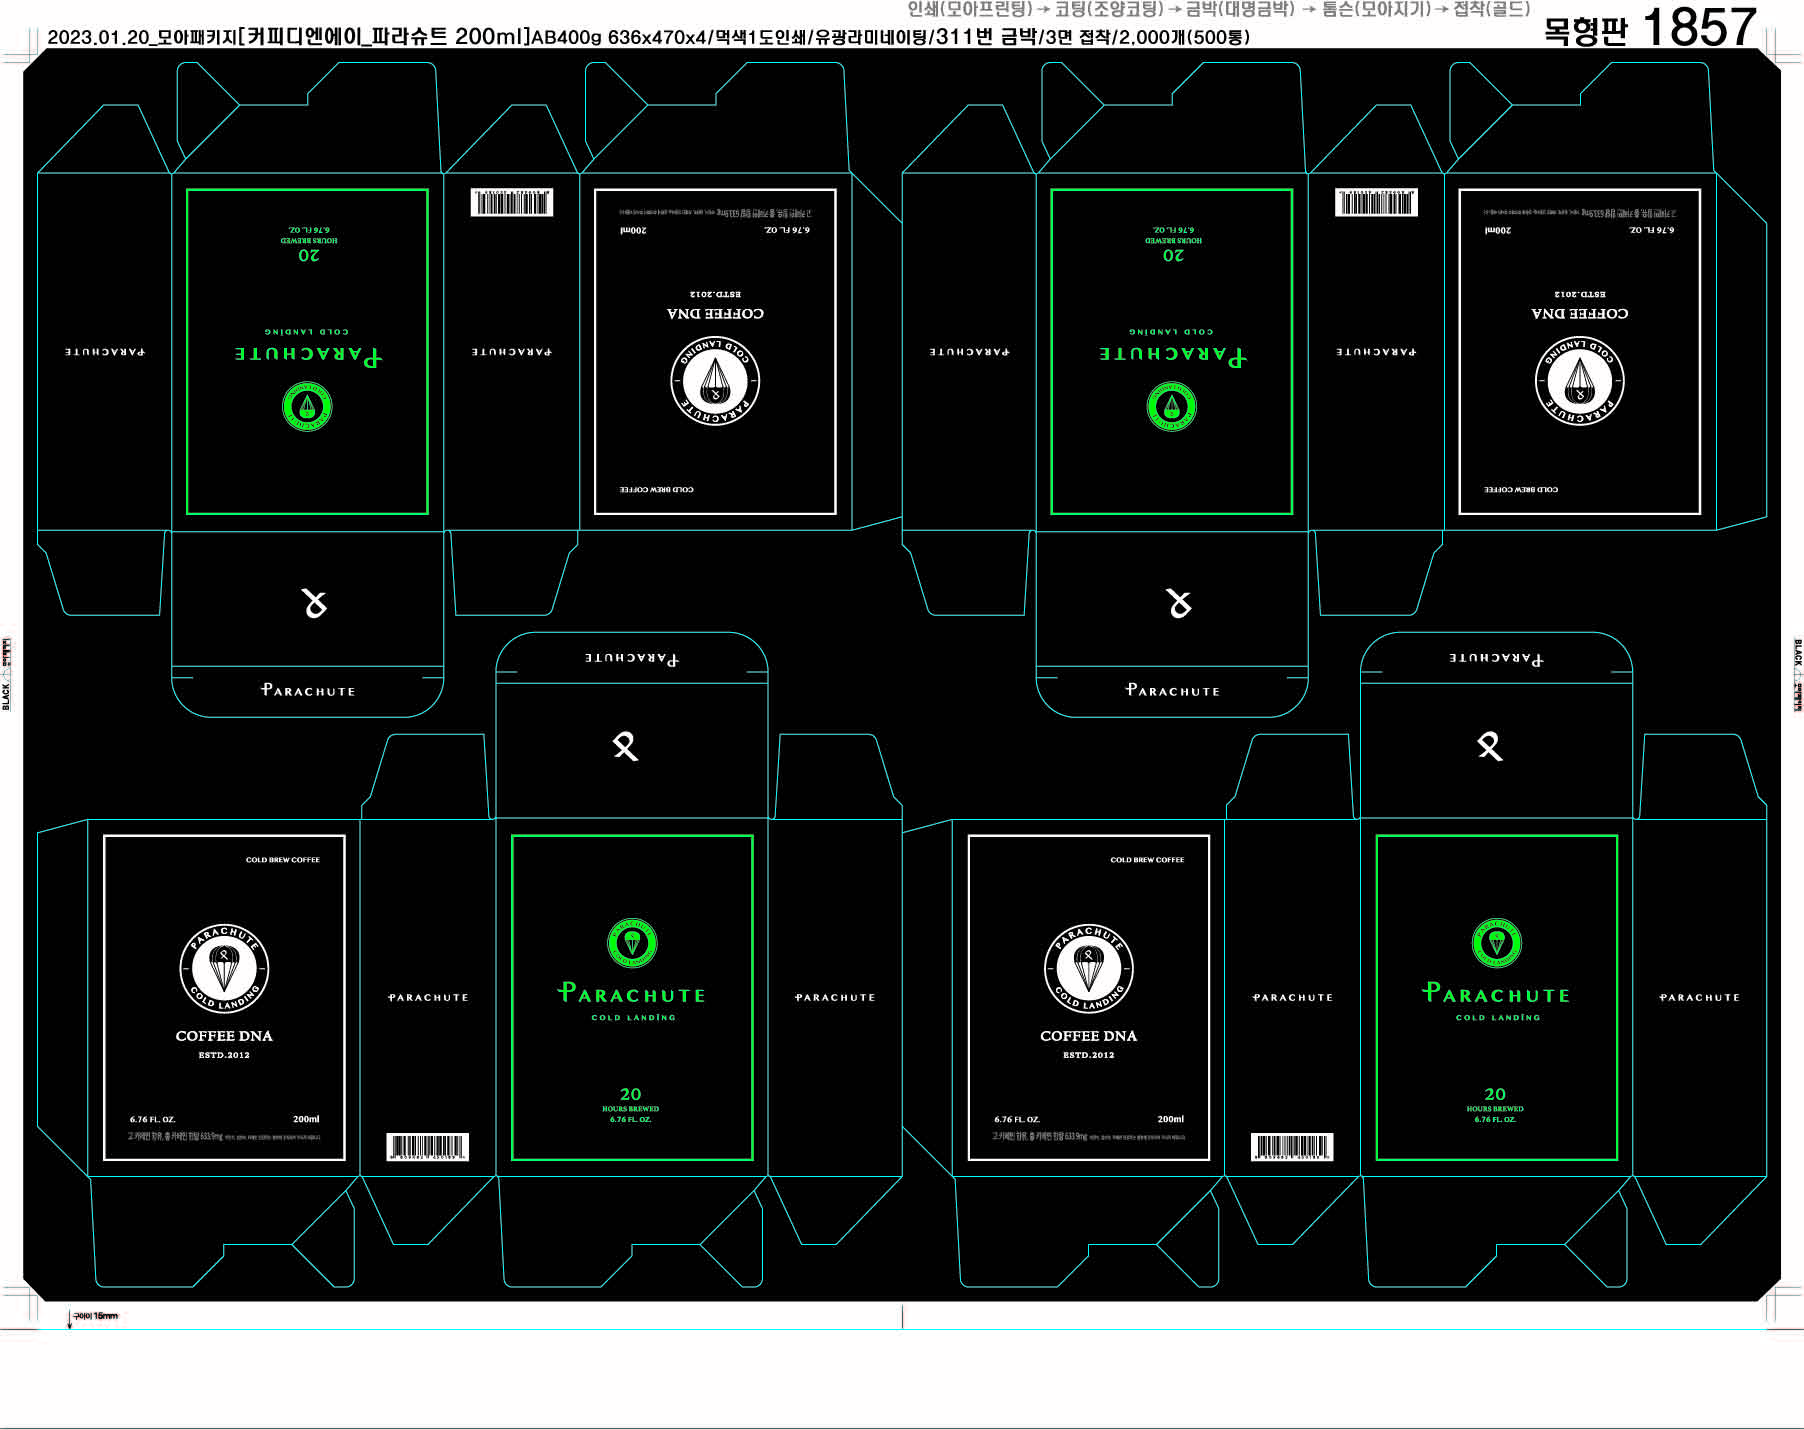Click the green PARACHUTE wordmark in the lower-left upright green panel
Screen dimensions: 1804x1430
coord(631,994)
